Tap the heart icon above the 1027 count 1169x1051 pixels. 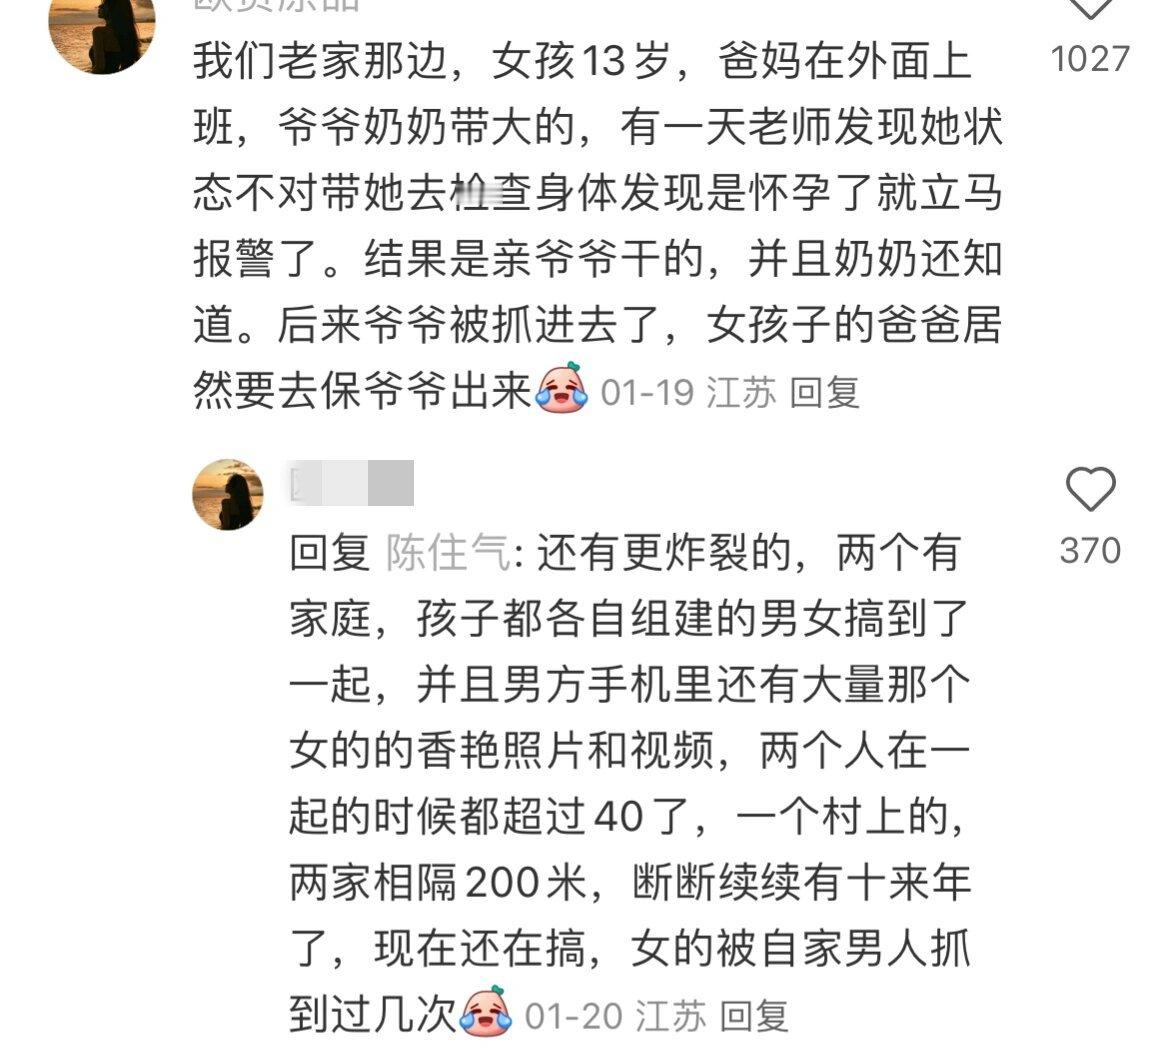click(x=1090, y=9)
